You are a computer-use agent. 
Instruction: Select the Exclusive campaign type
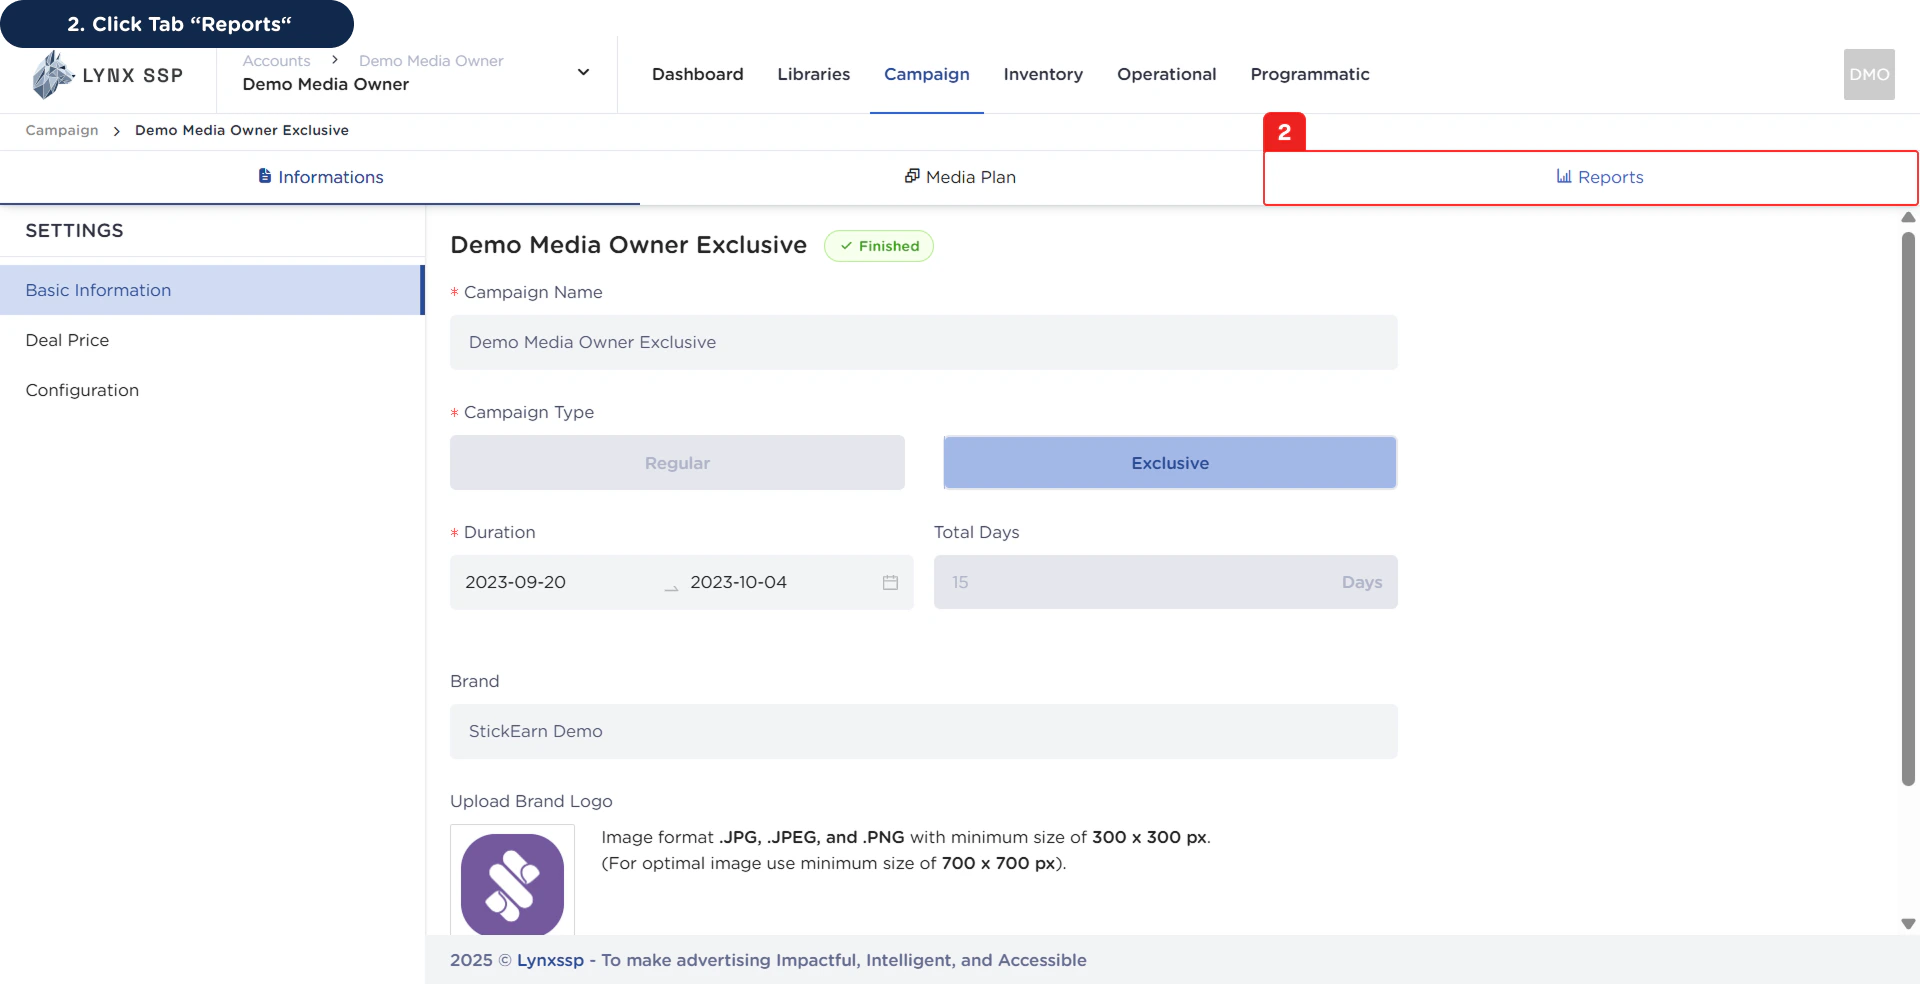(1169, 462)
